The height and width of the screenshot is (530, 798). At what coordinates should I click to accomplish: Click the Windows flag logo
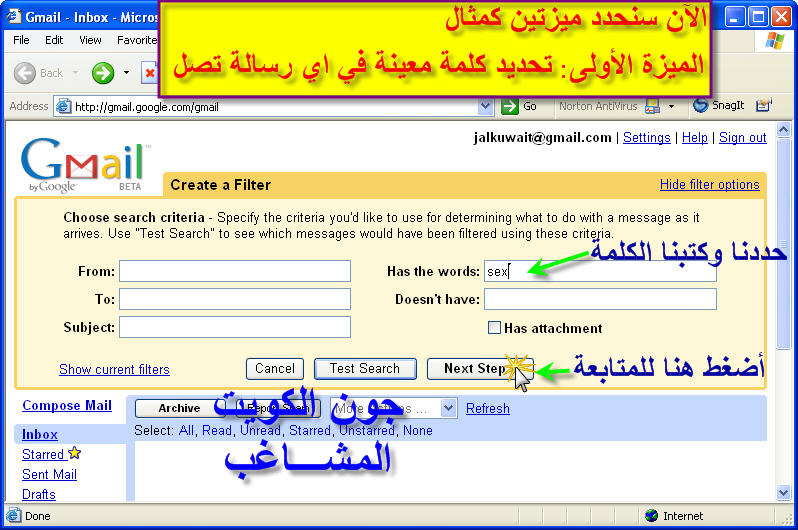(775, 41)
